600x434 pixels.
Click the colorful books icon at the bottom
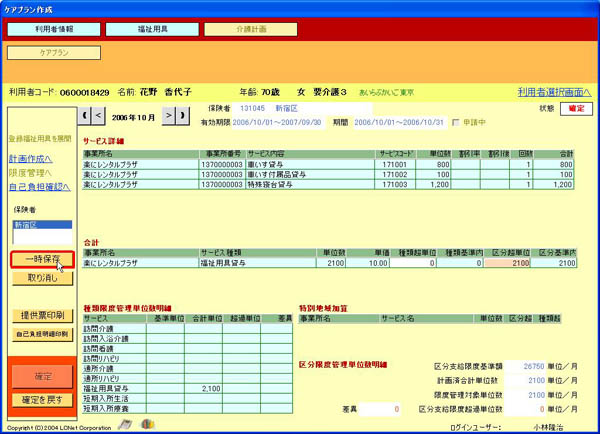coord(147,424)
